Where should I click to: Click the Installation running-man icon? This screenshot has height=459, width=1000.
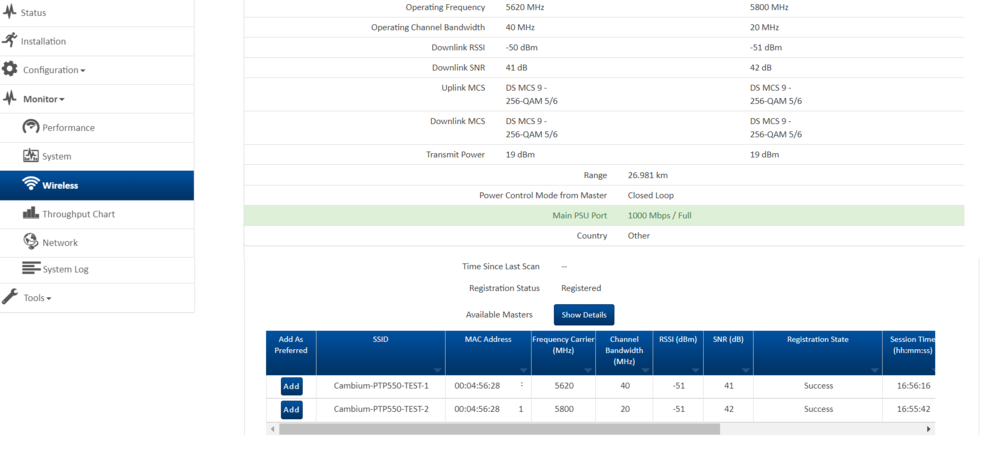(10, 41)
